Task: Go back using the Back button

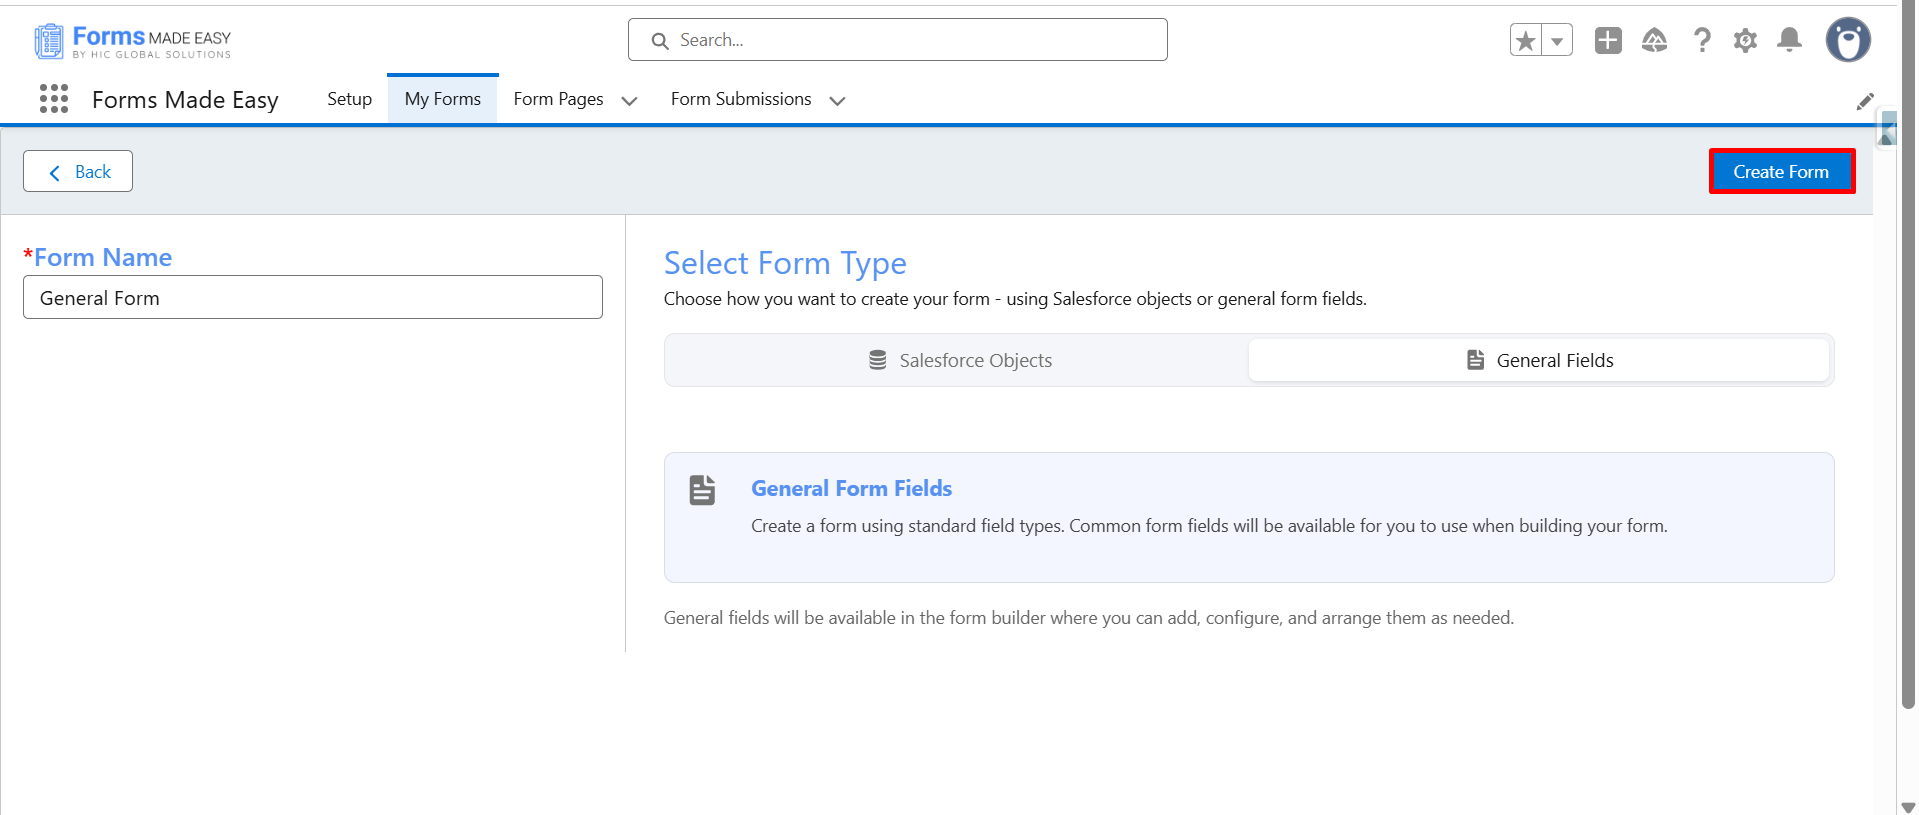Action: [78, 171]
